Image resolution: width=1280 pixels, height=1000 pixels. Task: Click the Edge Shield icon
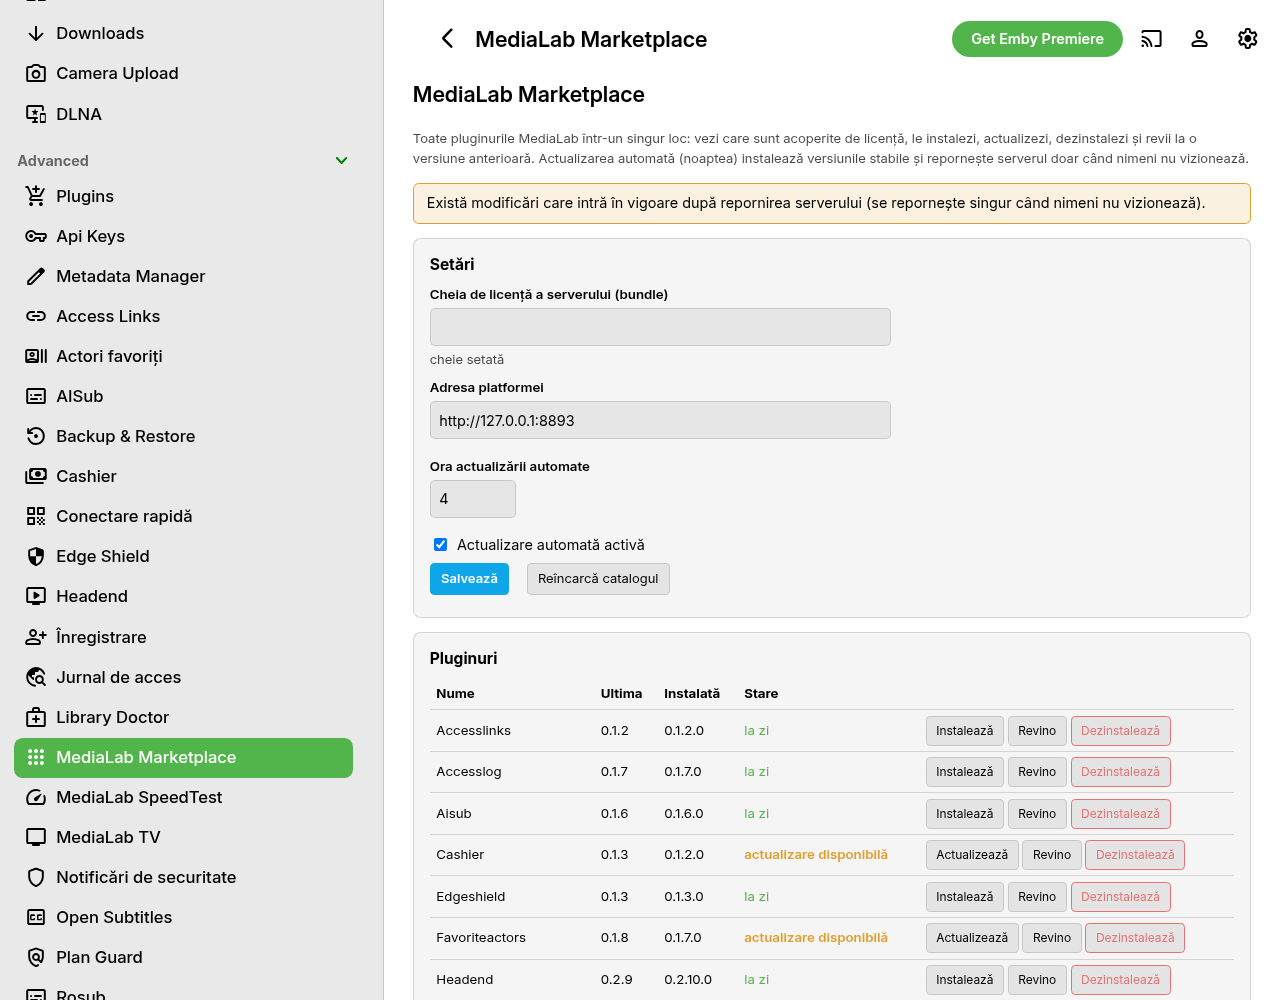coord(36,556)
